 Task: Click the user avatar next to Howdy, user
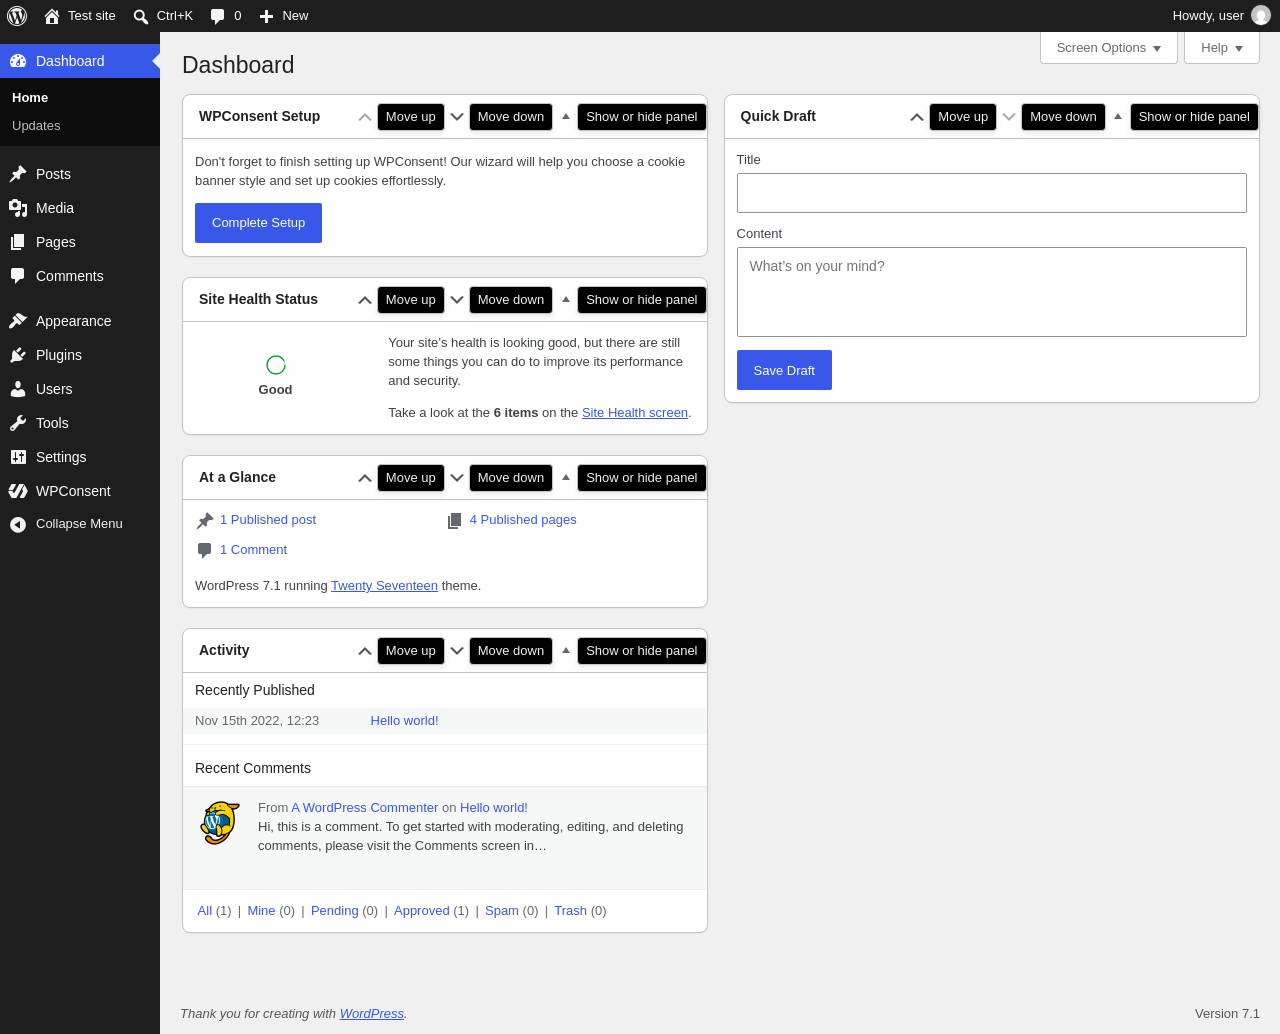tap(1261, 16)
